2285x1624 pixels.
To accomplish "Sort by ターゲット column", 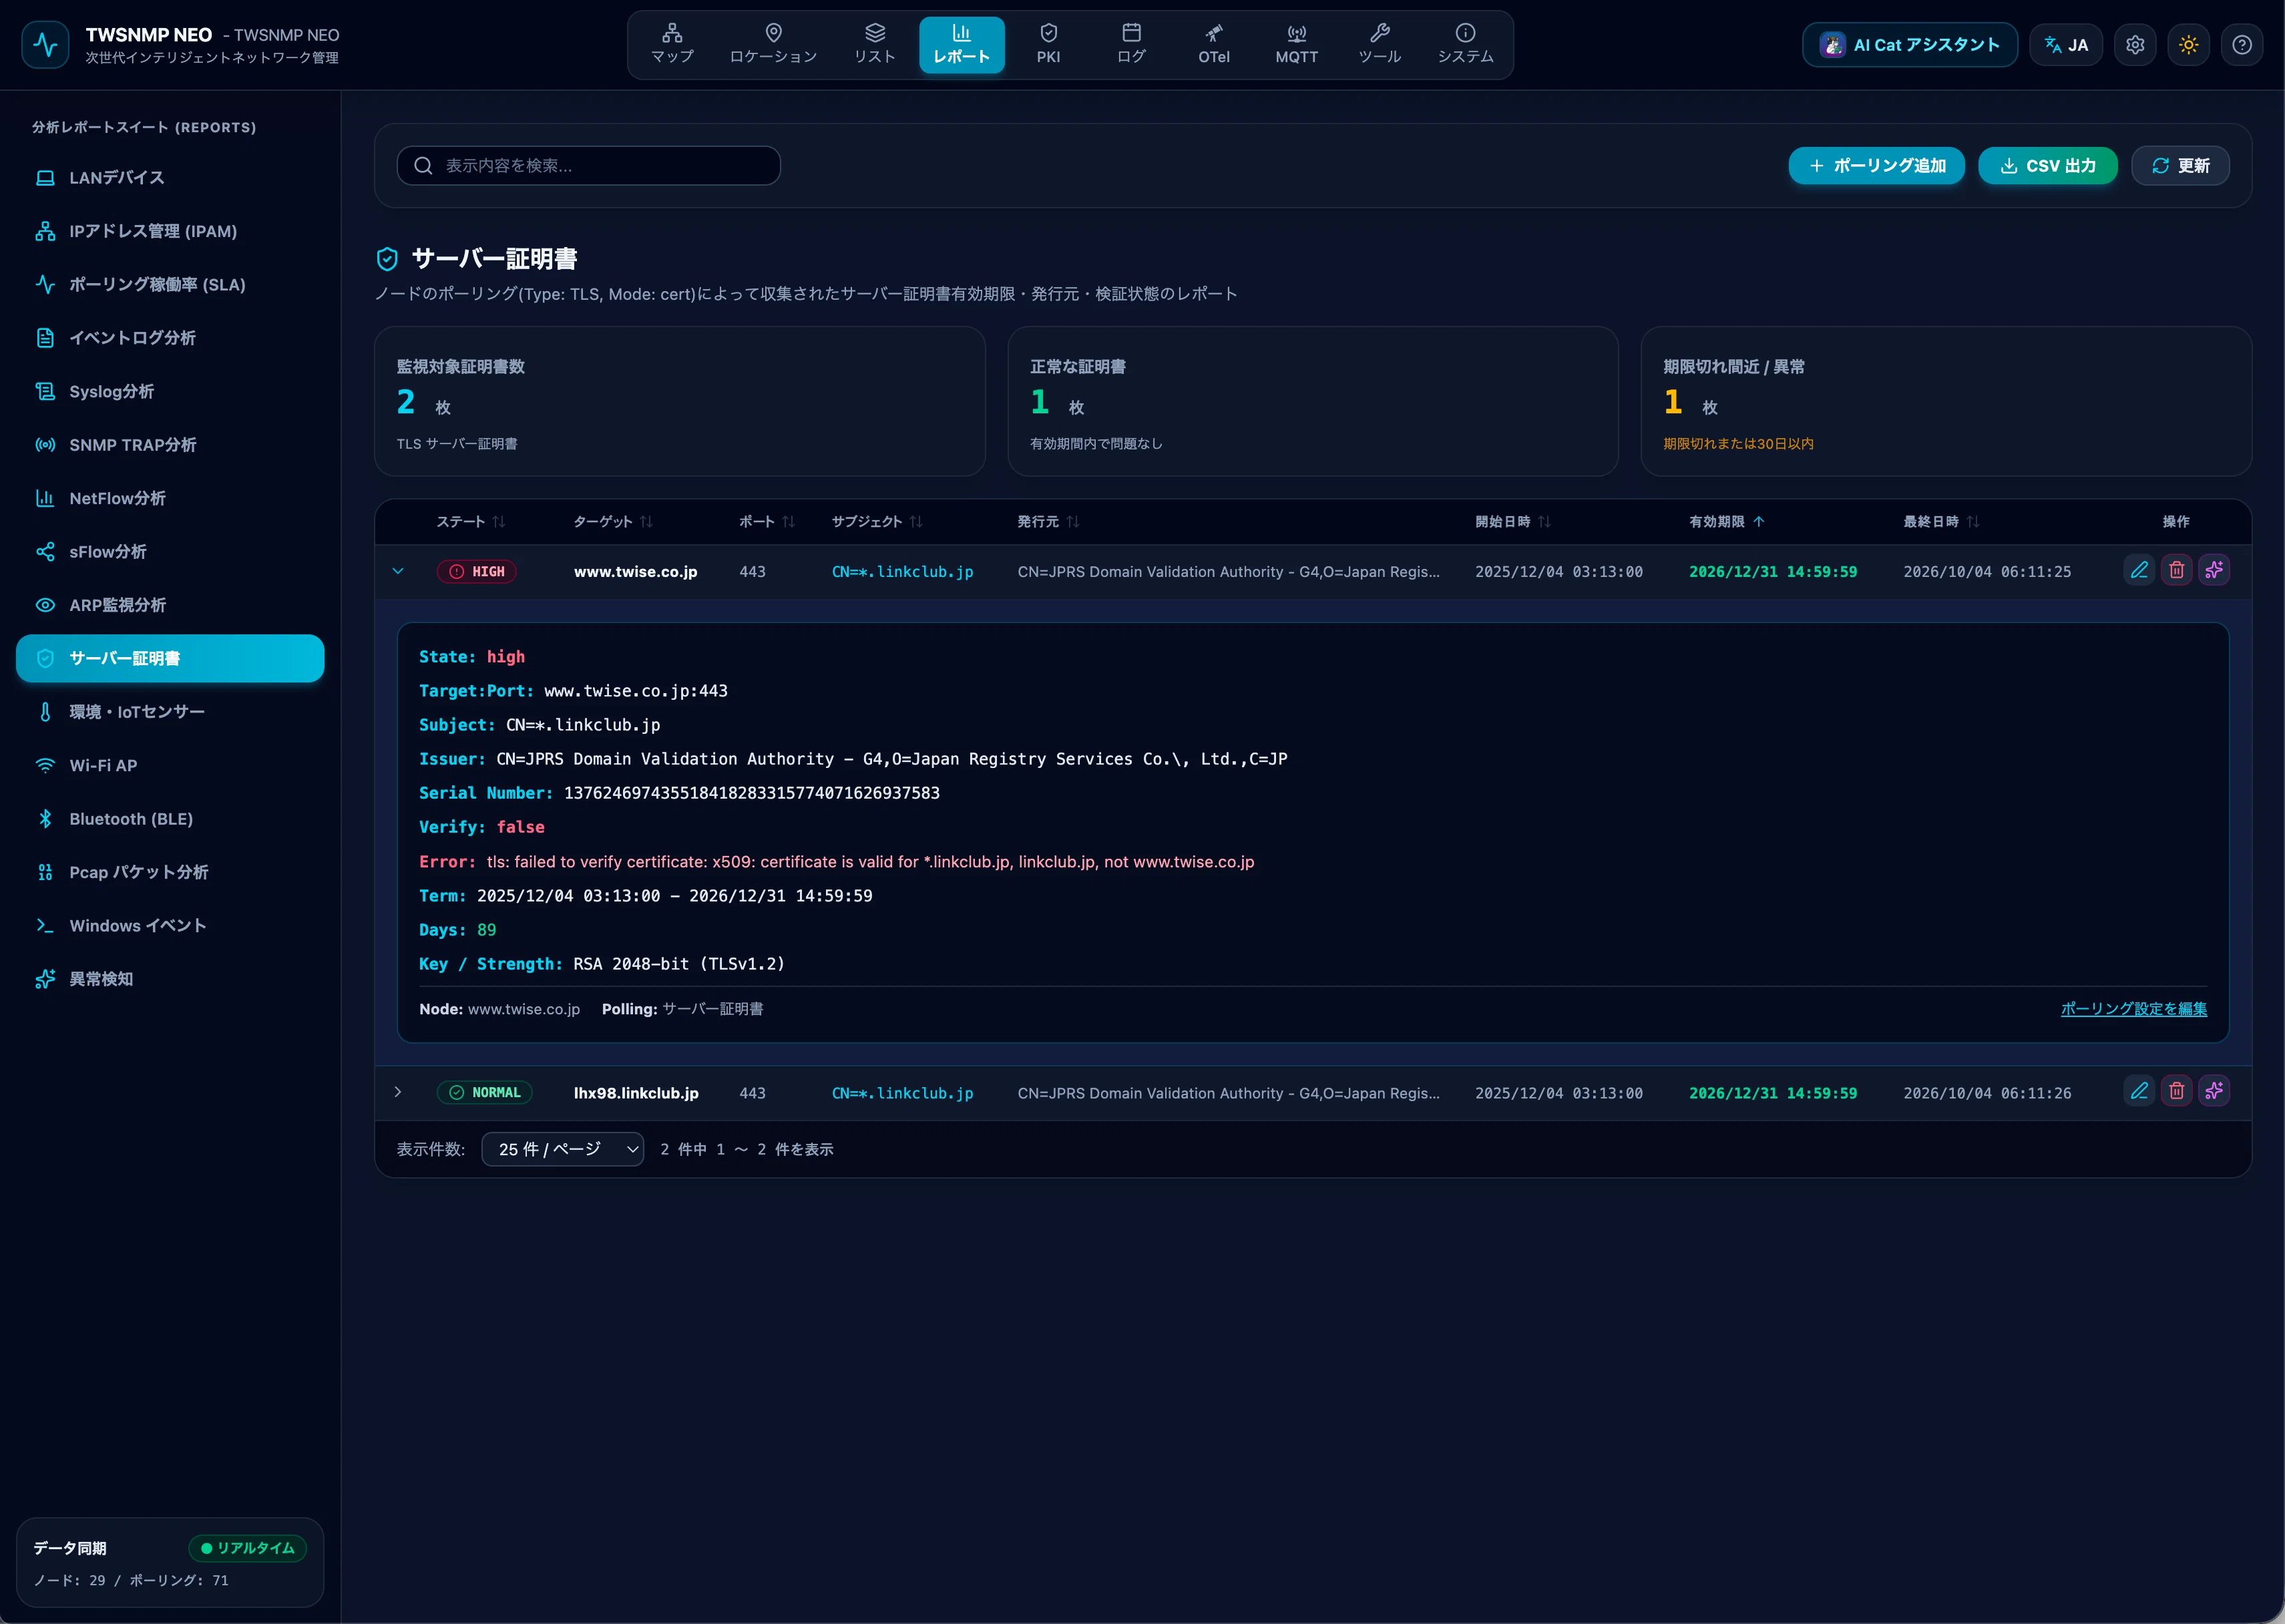I will 613,522.
